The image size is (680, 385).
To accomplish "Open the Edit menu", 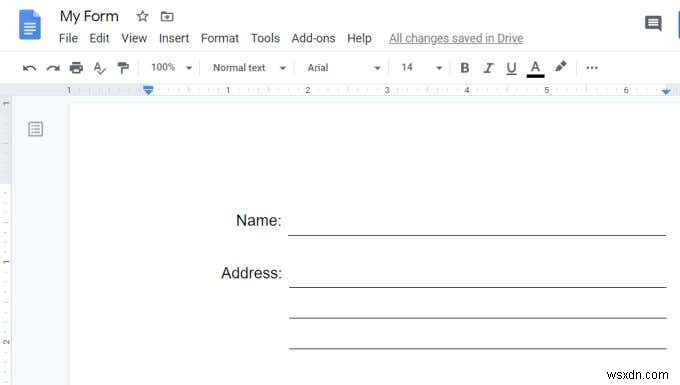I will point(99,38).
